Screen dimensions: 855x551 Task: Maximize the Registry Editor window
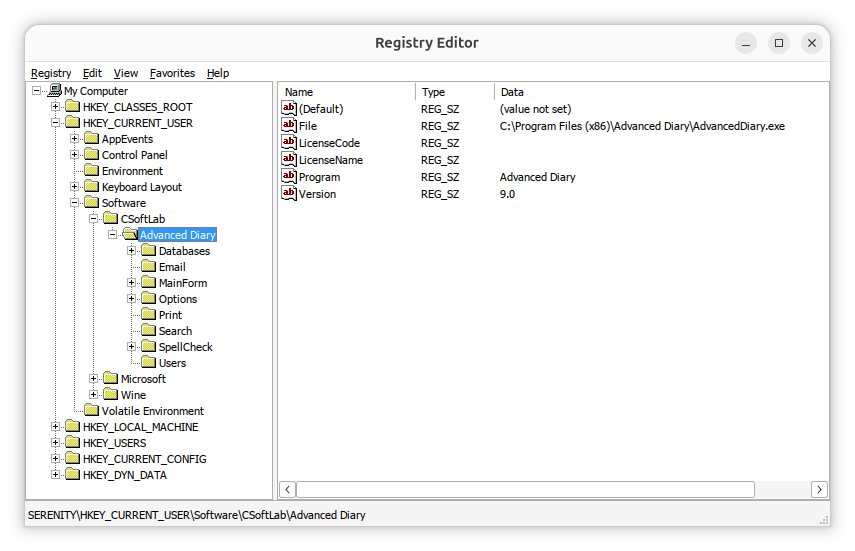[x=779, y=43]
